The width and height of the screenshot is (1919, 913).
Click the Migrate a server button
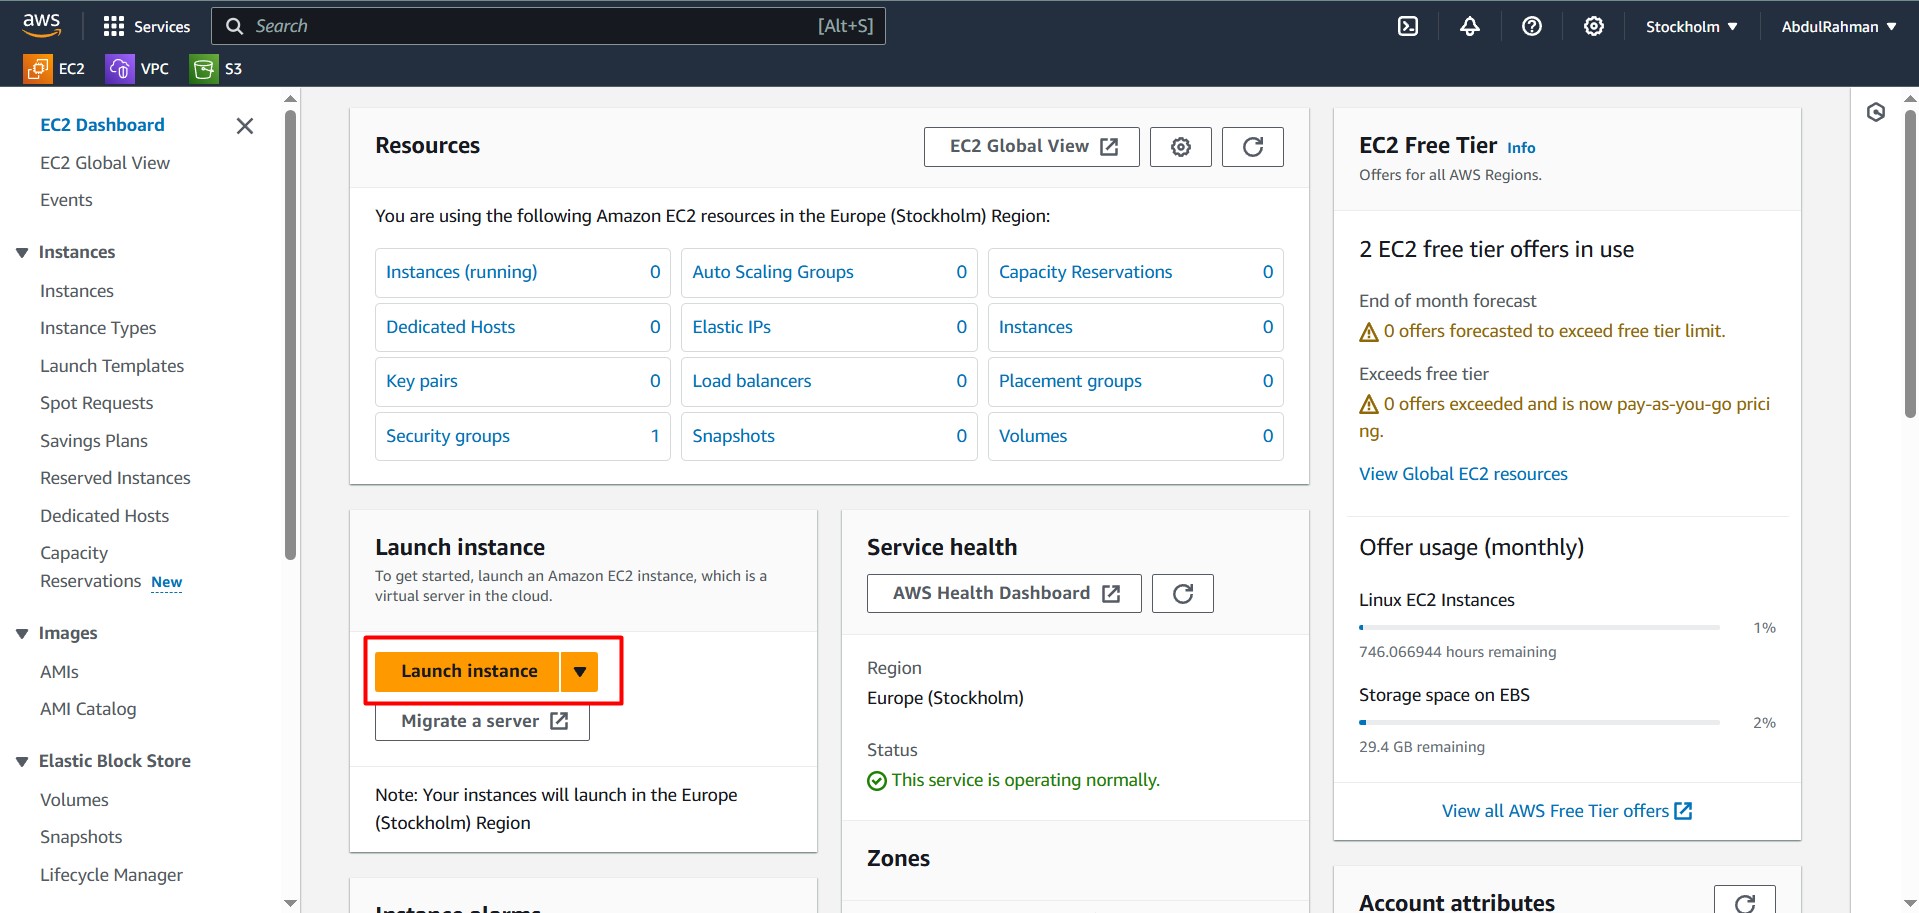tap(482, 721)
